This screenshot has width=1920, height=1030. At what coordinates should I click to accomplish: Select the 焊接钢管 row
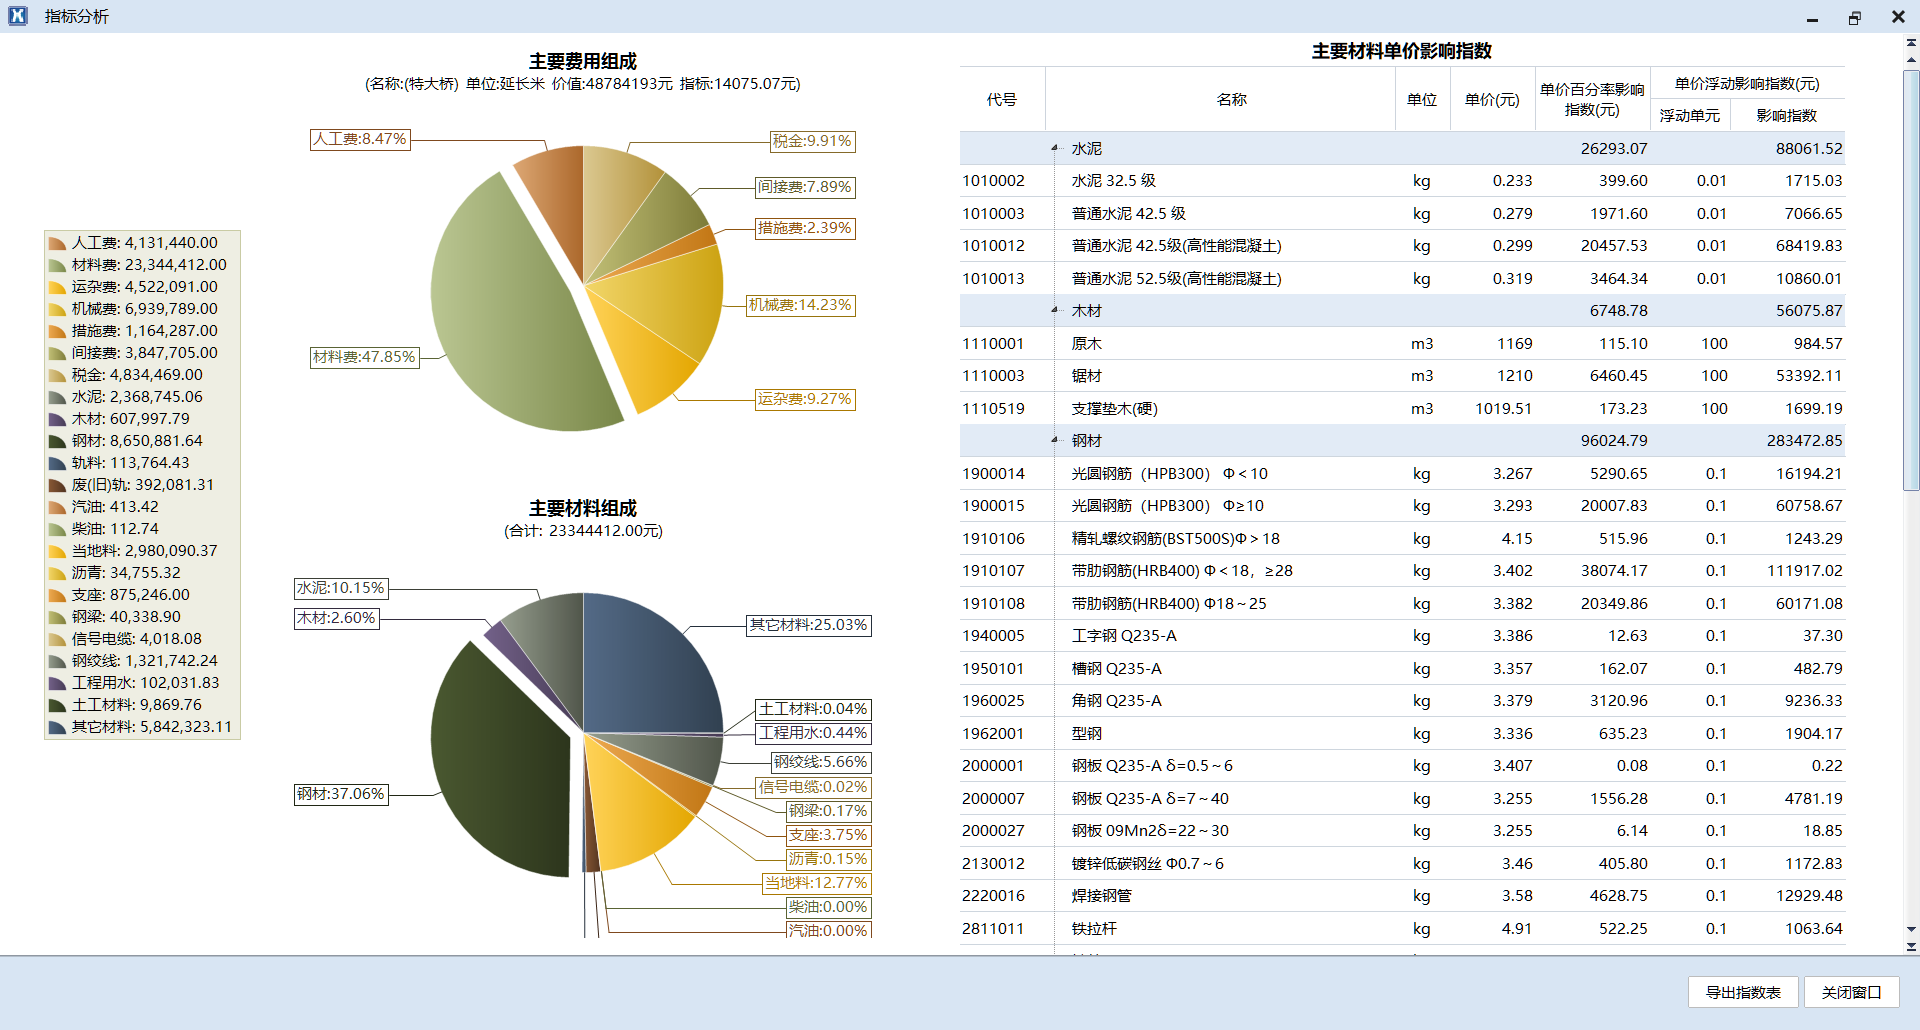(x=1402, y=896)
